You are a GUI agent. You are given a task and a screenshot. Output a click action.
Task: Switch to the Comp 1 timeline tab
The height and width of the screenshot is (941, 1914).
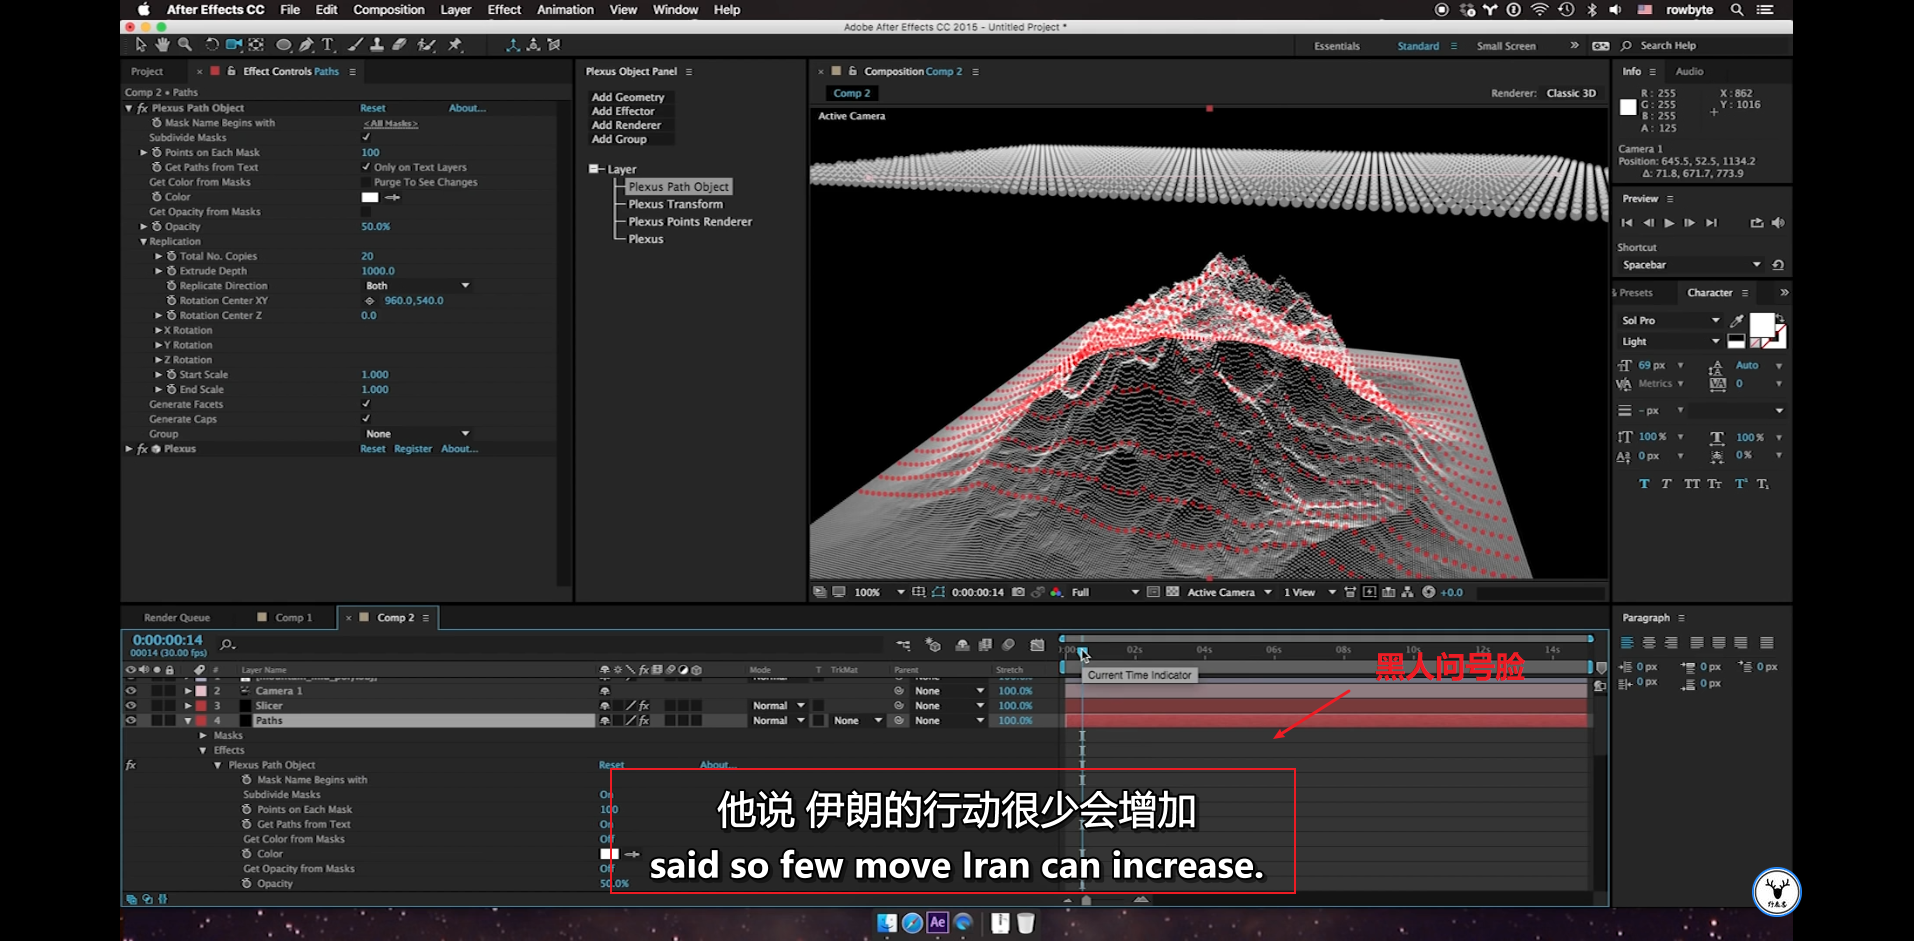click(294, 618)
